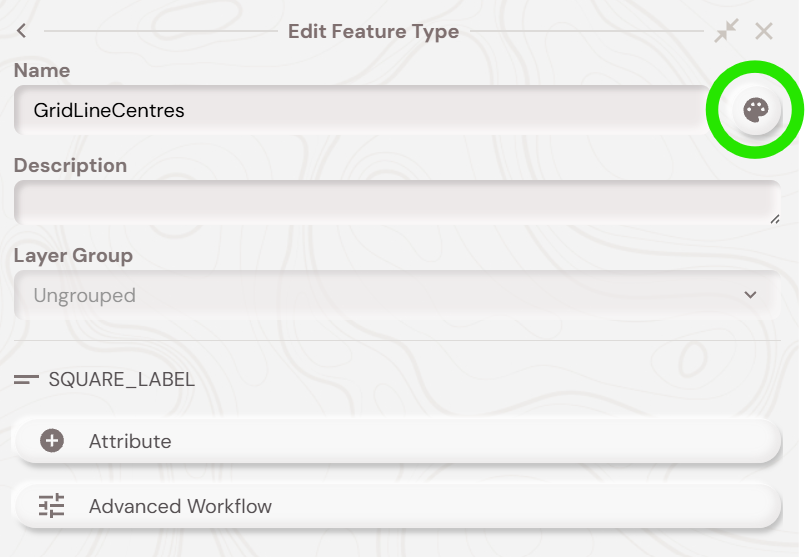The height and width of the screenshot is (557, 805).
Task: Collapse the Edit Feature Type panel
Action: 726,31
